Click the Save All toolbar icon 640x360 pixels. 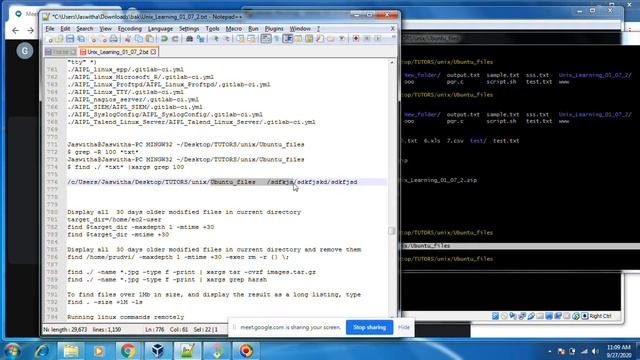point(81,39)
